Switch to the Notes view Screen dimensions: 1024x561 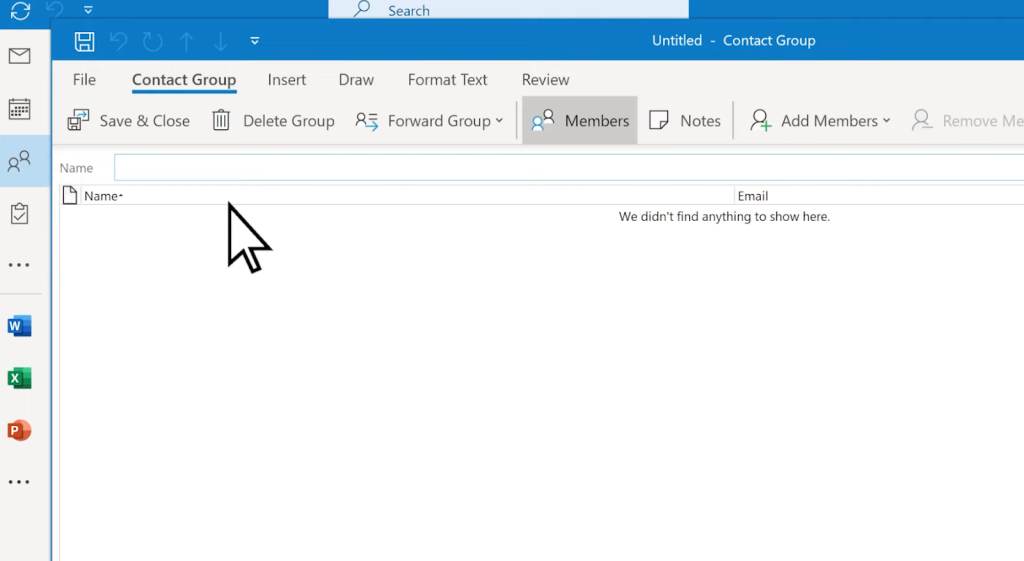point(685,121)
